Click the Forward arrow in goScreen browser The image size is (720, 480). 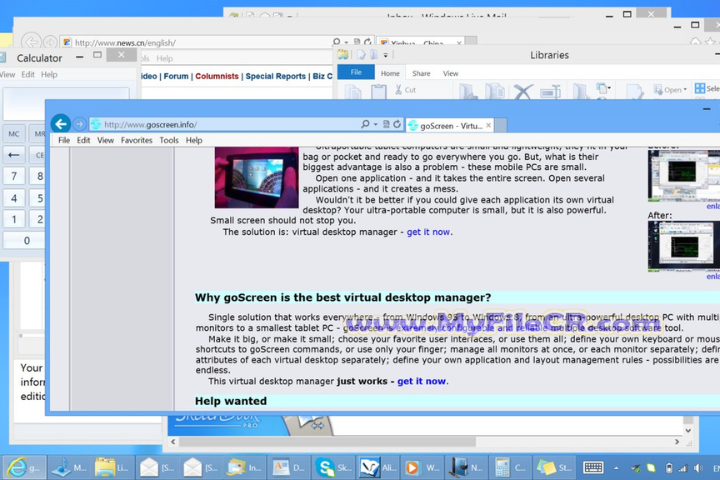click(x=79, y=124)
